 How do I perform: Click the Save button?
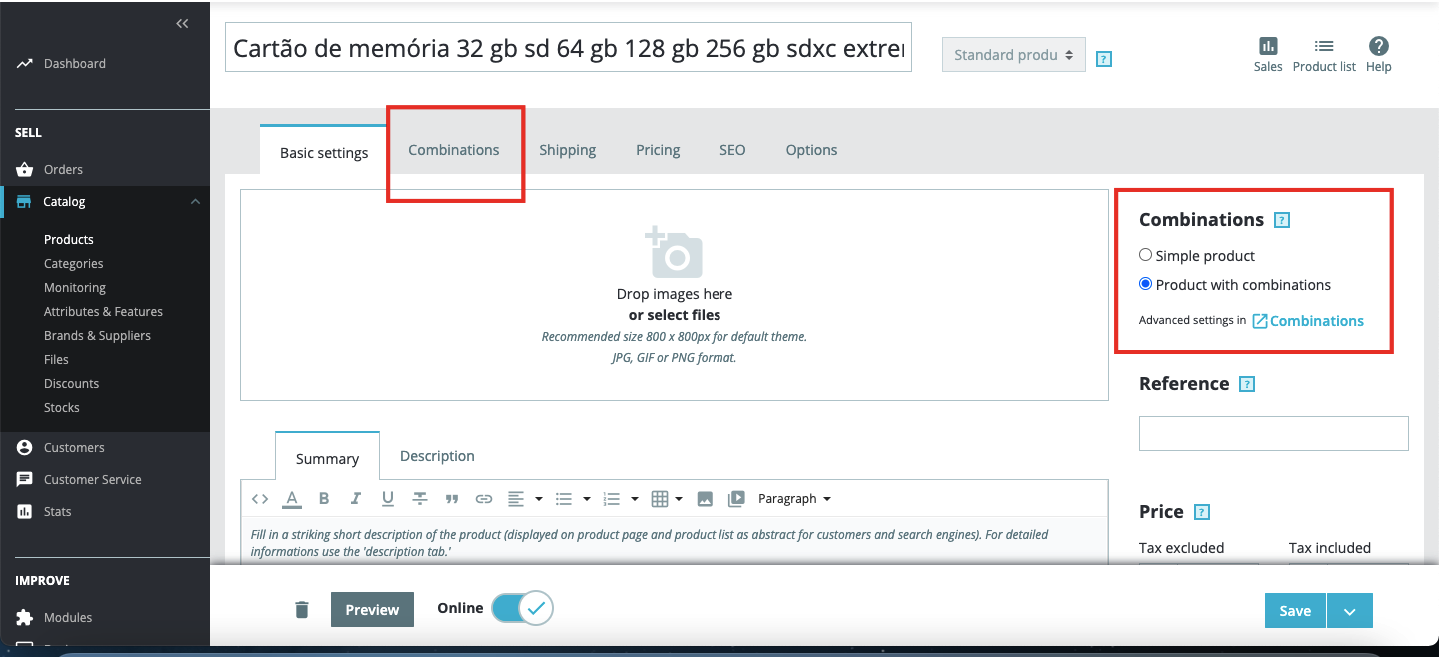click(1295, 611)
